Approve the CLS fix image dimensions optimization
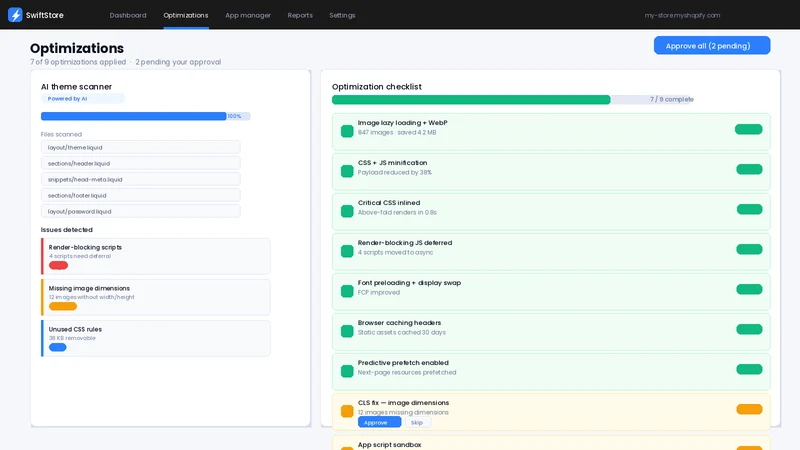800x450 pixels. (x=379, y=422)
